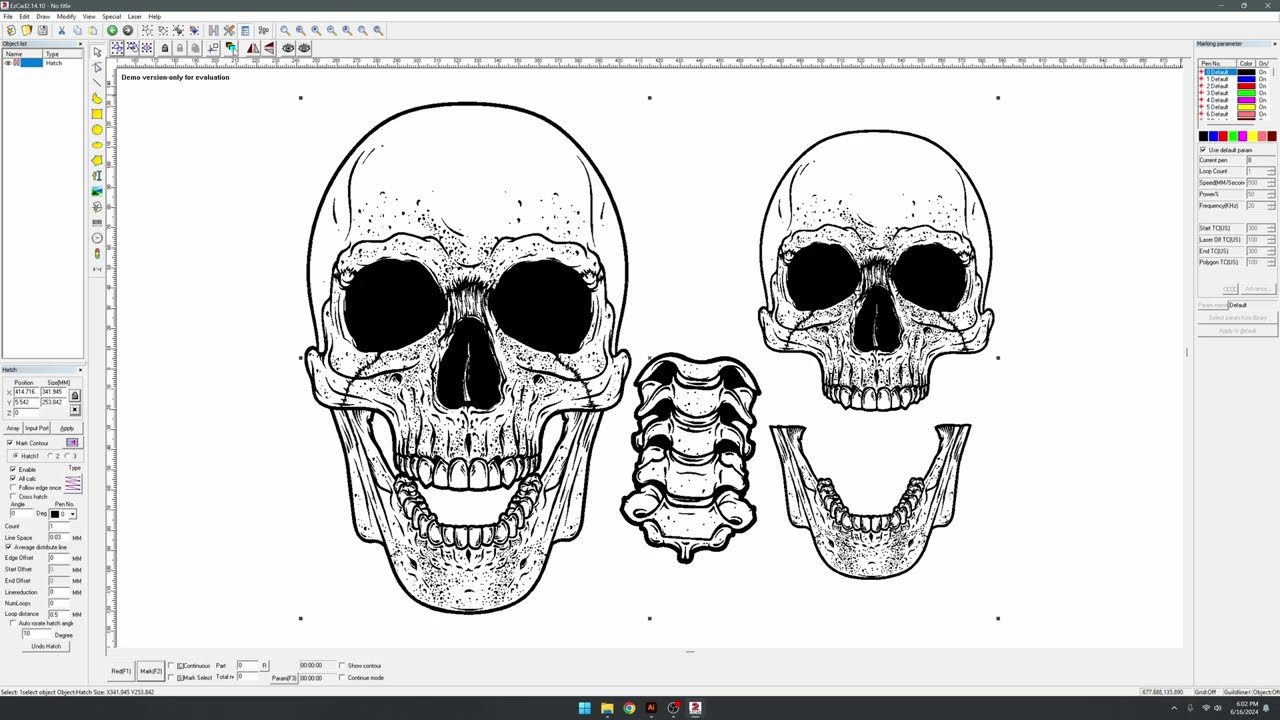The image size is (1280, 720).
Task: Select the Line draw tool
Action: coord(97,83)
